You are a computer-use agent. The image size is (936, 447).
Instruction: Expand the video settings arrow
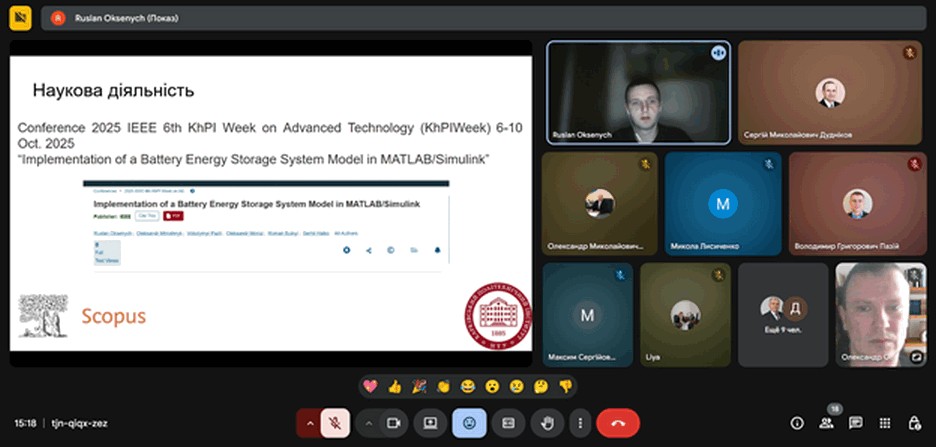point(368,423)
